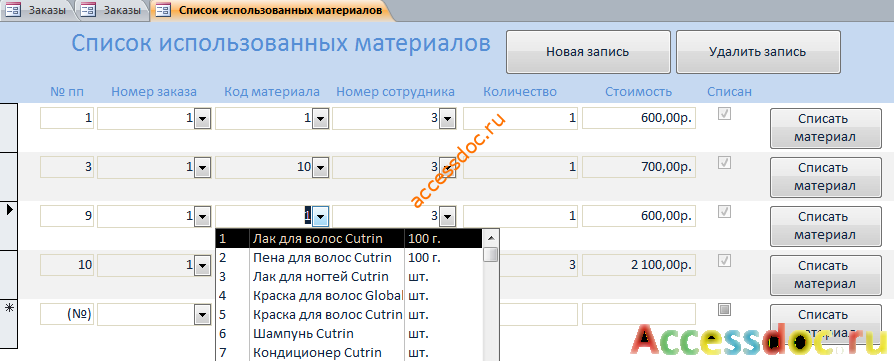Select Кондиционер Cutrin in the list

click(x=349, y=352)
